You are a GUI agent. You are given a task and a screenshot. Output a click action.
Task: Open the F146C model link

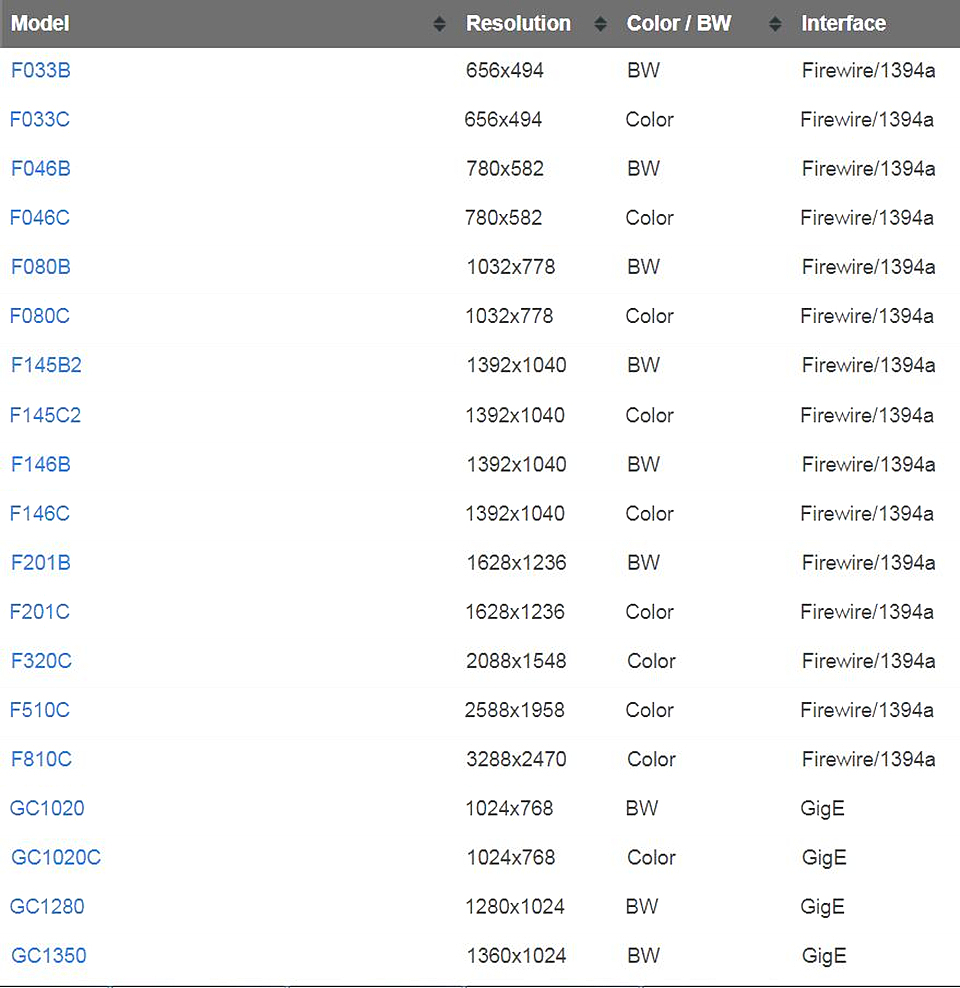point(40,514)
